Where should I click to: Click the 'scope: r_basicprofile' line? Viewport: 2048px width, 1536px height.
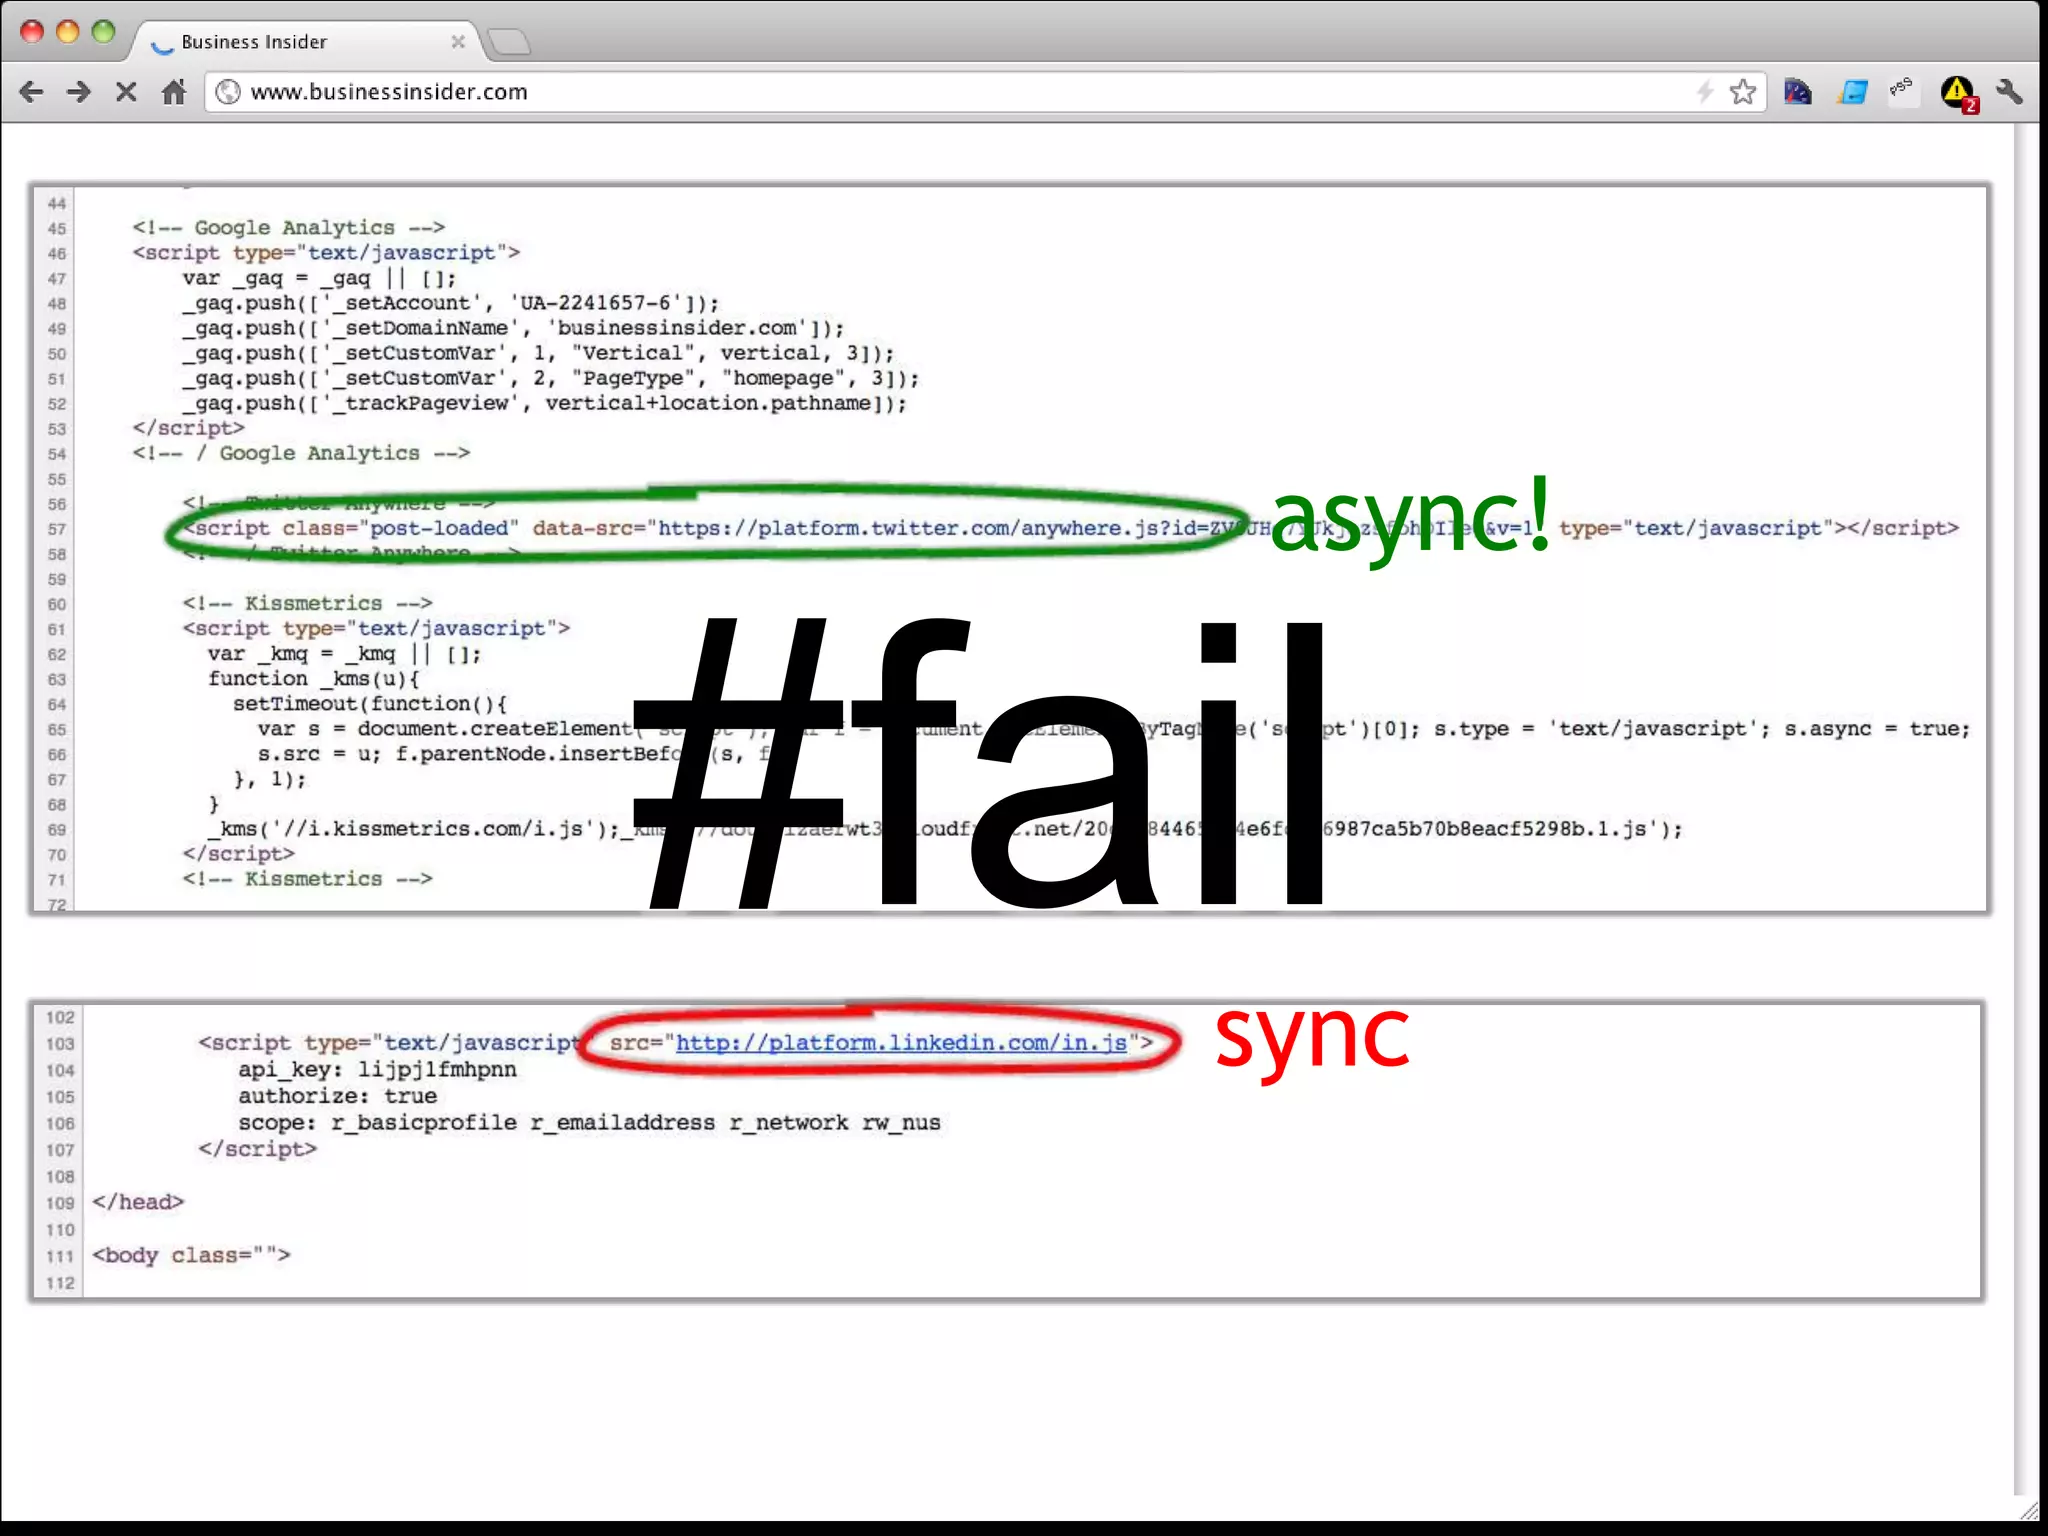pyautogui.click(x=589, y=1123)
